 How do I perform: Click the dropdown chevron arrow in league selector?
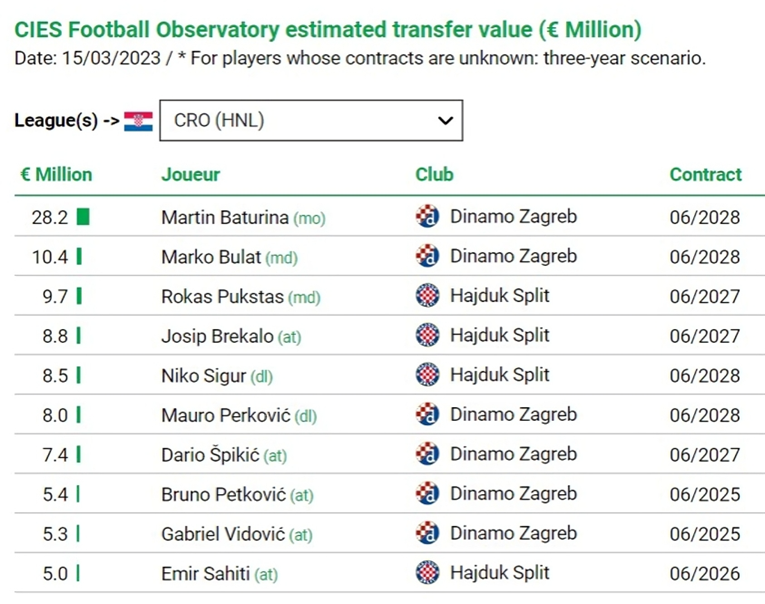point(445,121)
